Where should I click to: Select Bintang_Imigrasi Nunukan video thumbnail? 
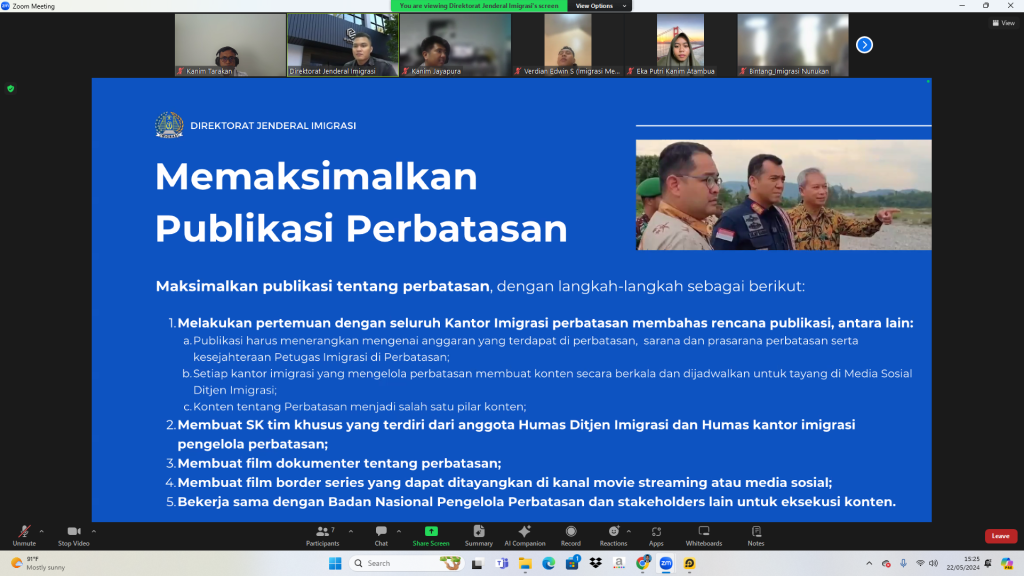(x=793, y=45)
